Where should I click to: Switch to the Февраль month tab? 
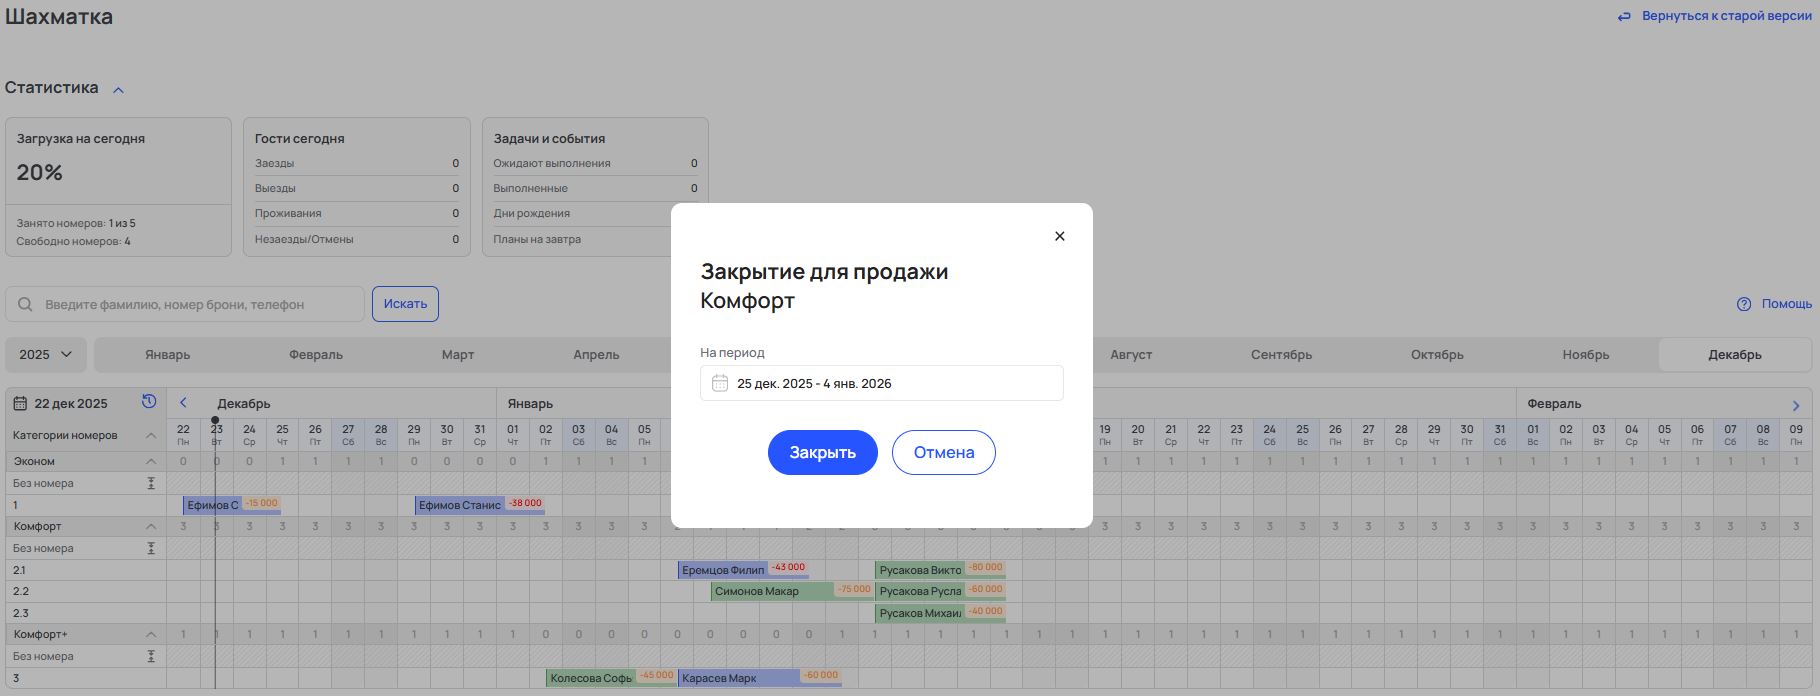315,355
